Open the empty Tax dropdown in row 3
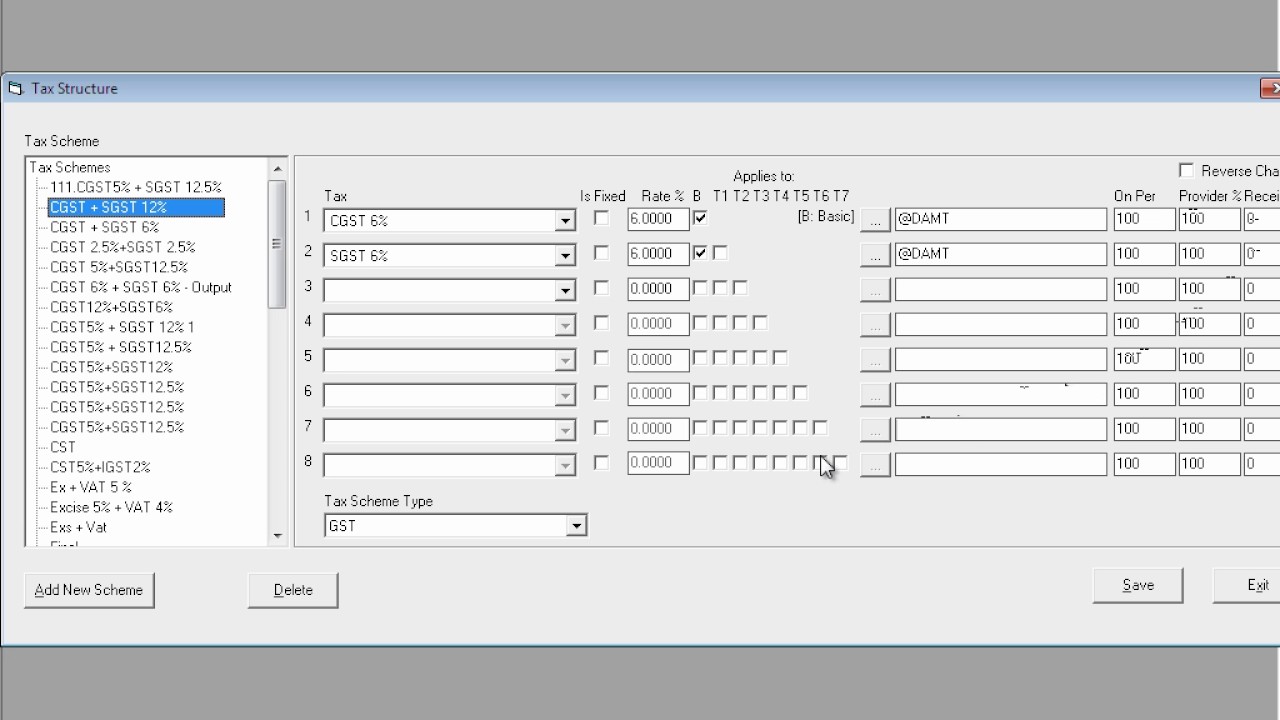Screen dimensions: 1280x720 coord(565,291)
